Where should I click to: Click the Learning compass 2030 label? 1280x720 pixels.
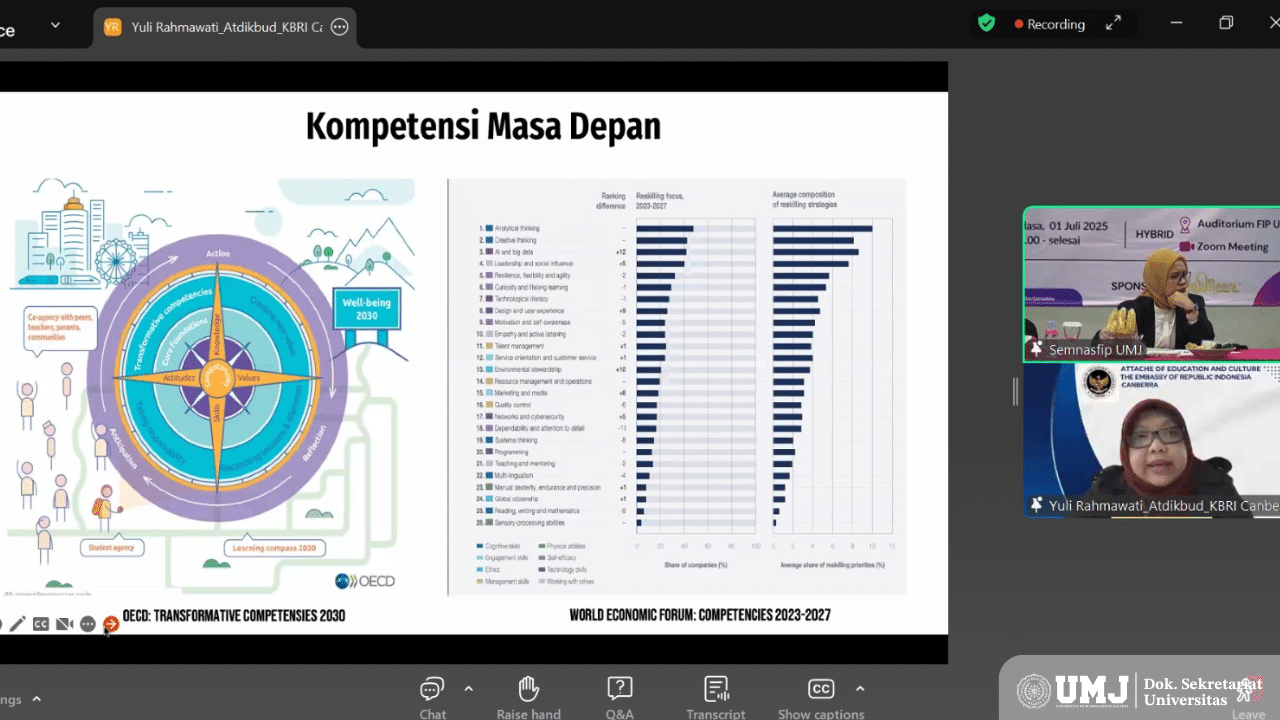pos(274,547)
